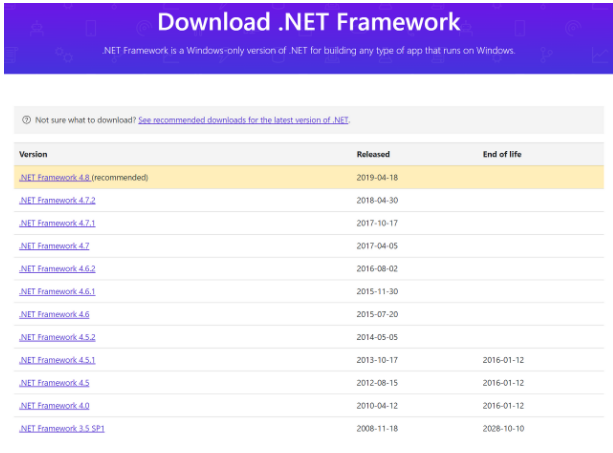Open the .NET Framework 4.5.1 link
613x453 pixels.
pyautogui.click(x=57, y=360)
